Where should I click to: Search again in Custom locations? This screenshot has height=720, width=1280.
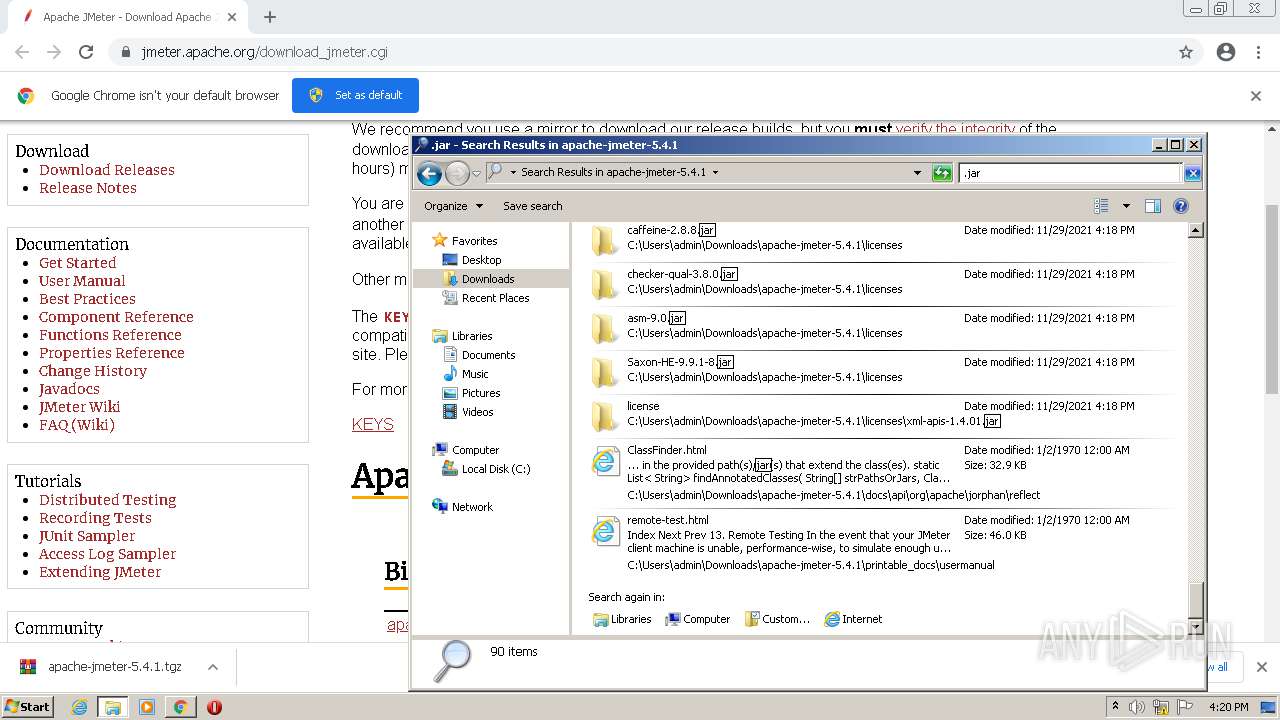[x=777, y=619]
